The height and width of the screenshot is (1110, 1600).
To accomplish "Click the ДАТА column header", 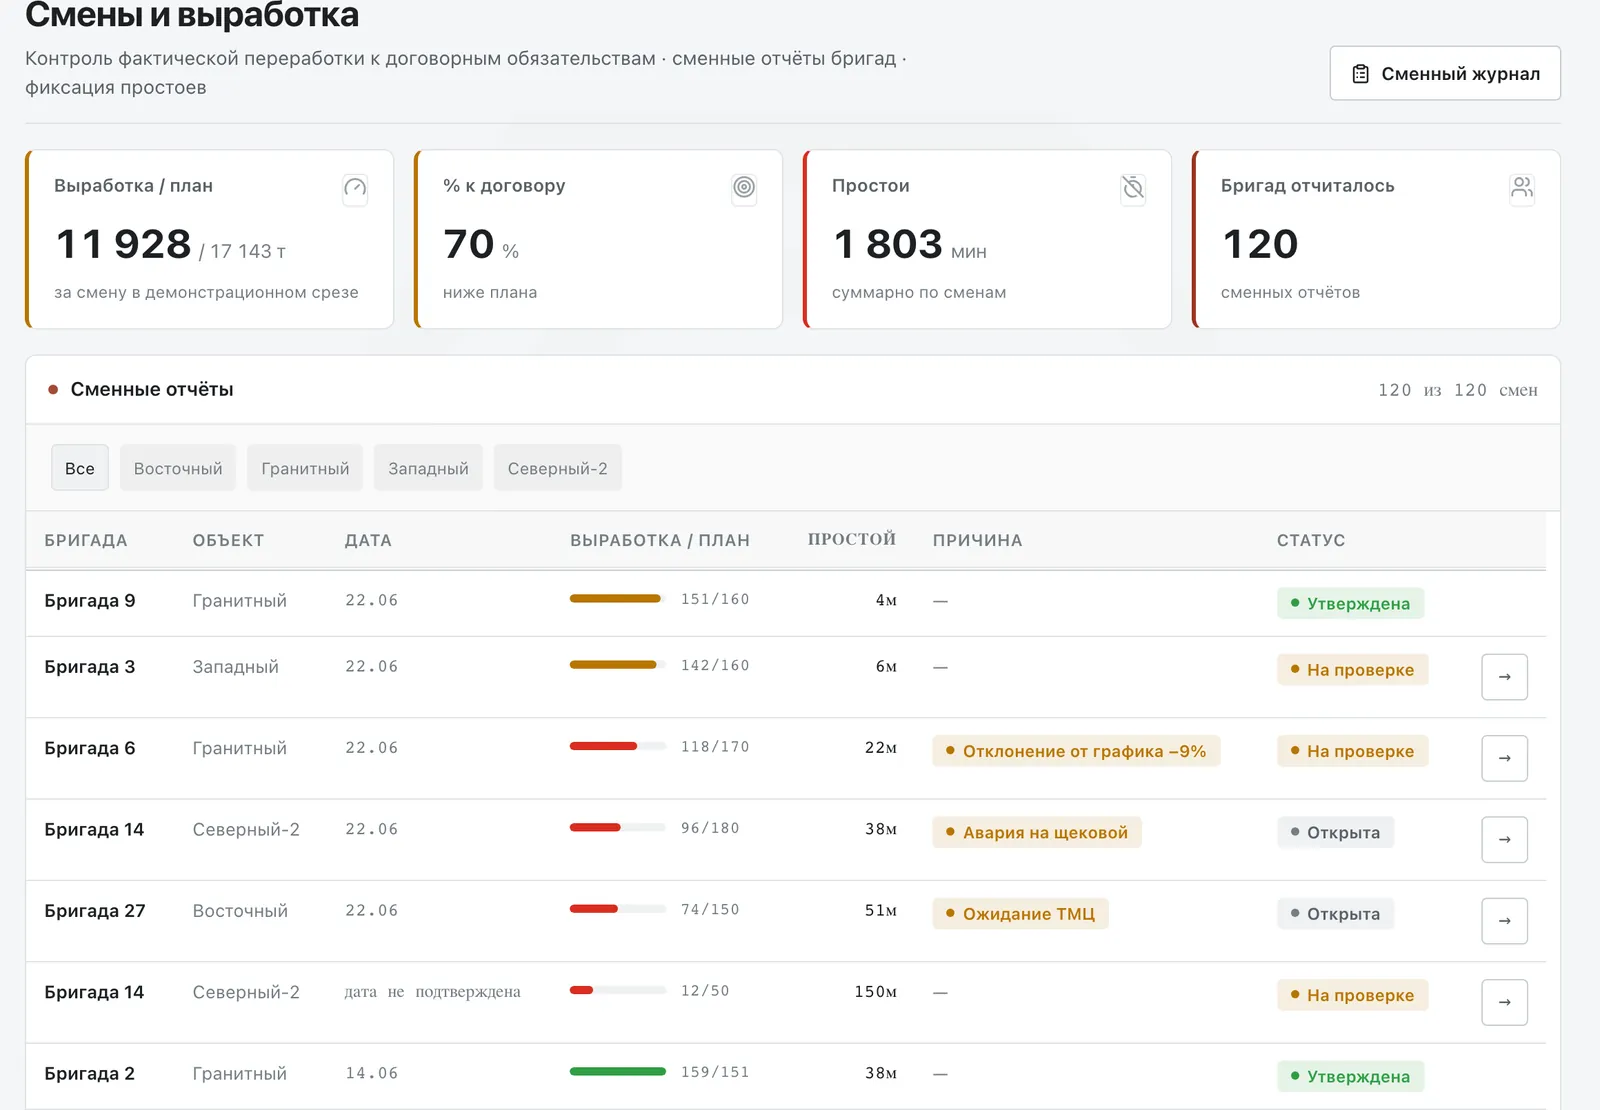I will click(368, 540).
